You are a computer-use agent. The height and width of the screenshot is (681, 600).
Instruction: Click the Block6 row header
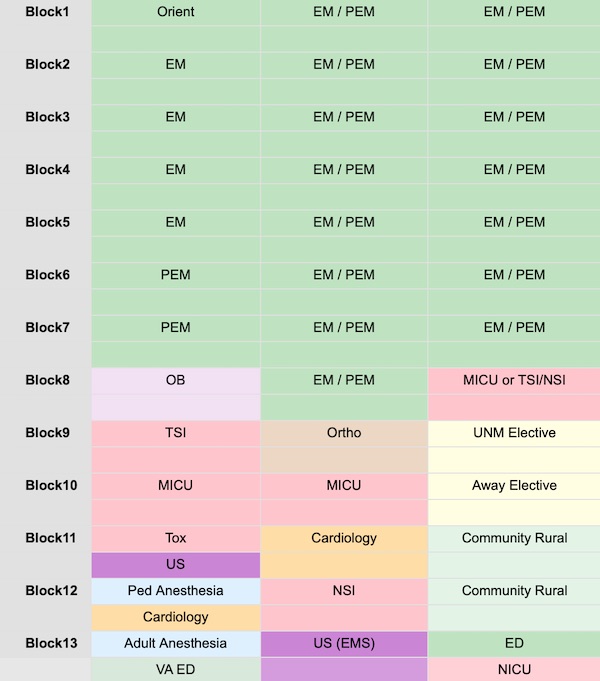point(47,275)
